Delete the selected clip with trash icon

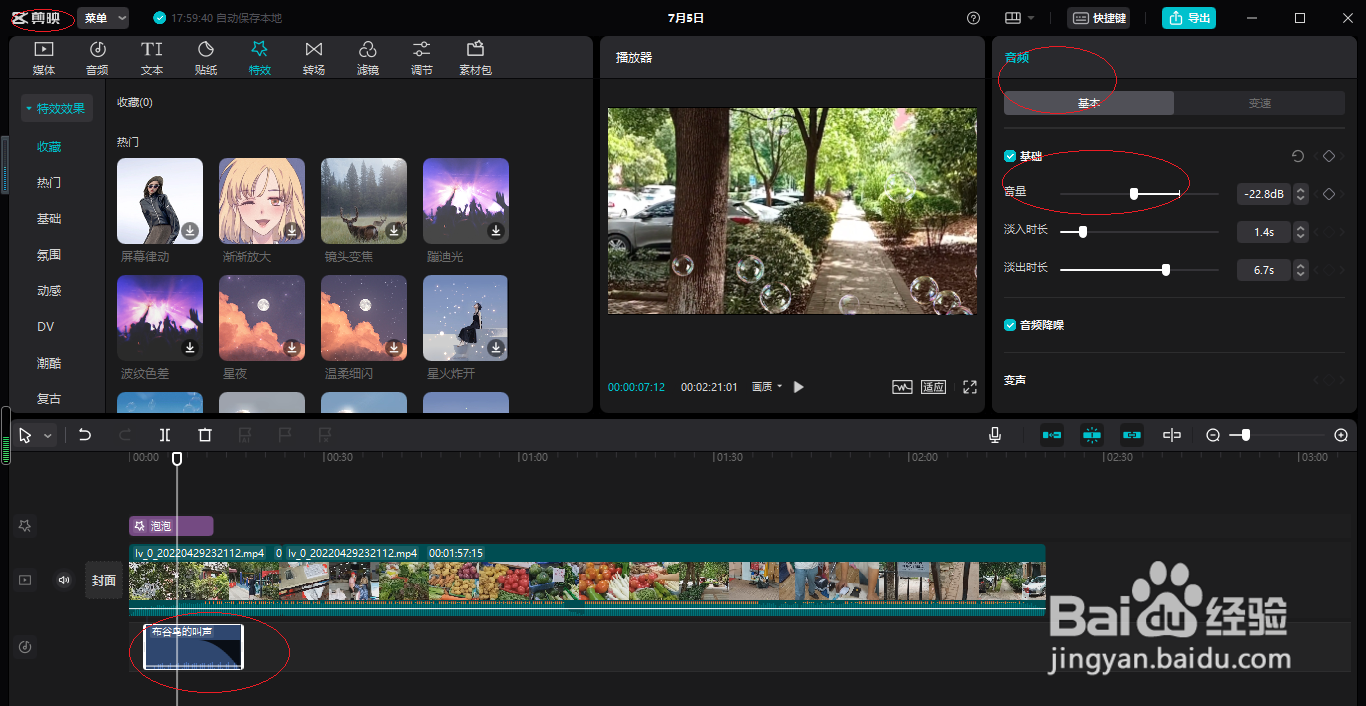pyautogui.click(x=205, y=435)
